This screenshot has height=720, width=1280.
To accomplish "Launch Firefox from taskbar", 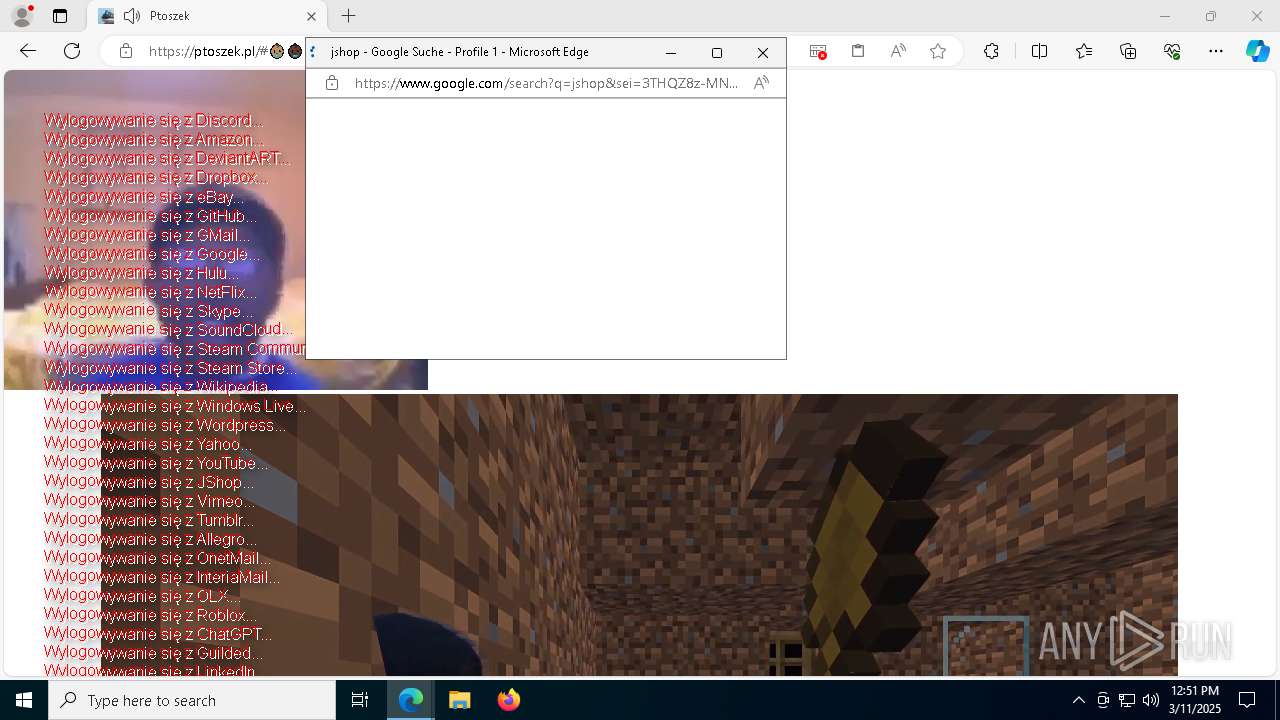I will click(x=508, y=700).
